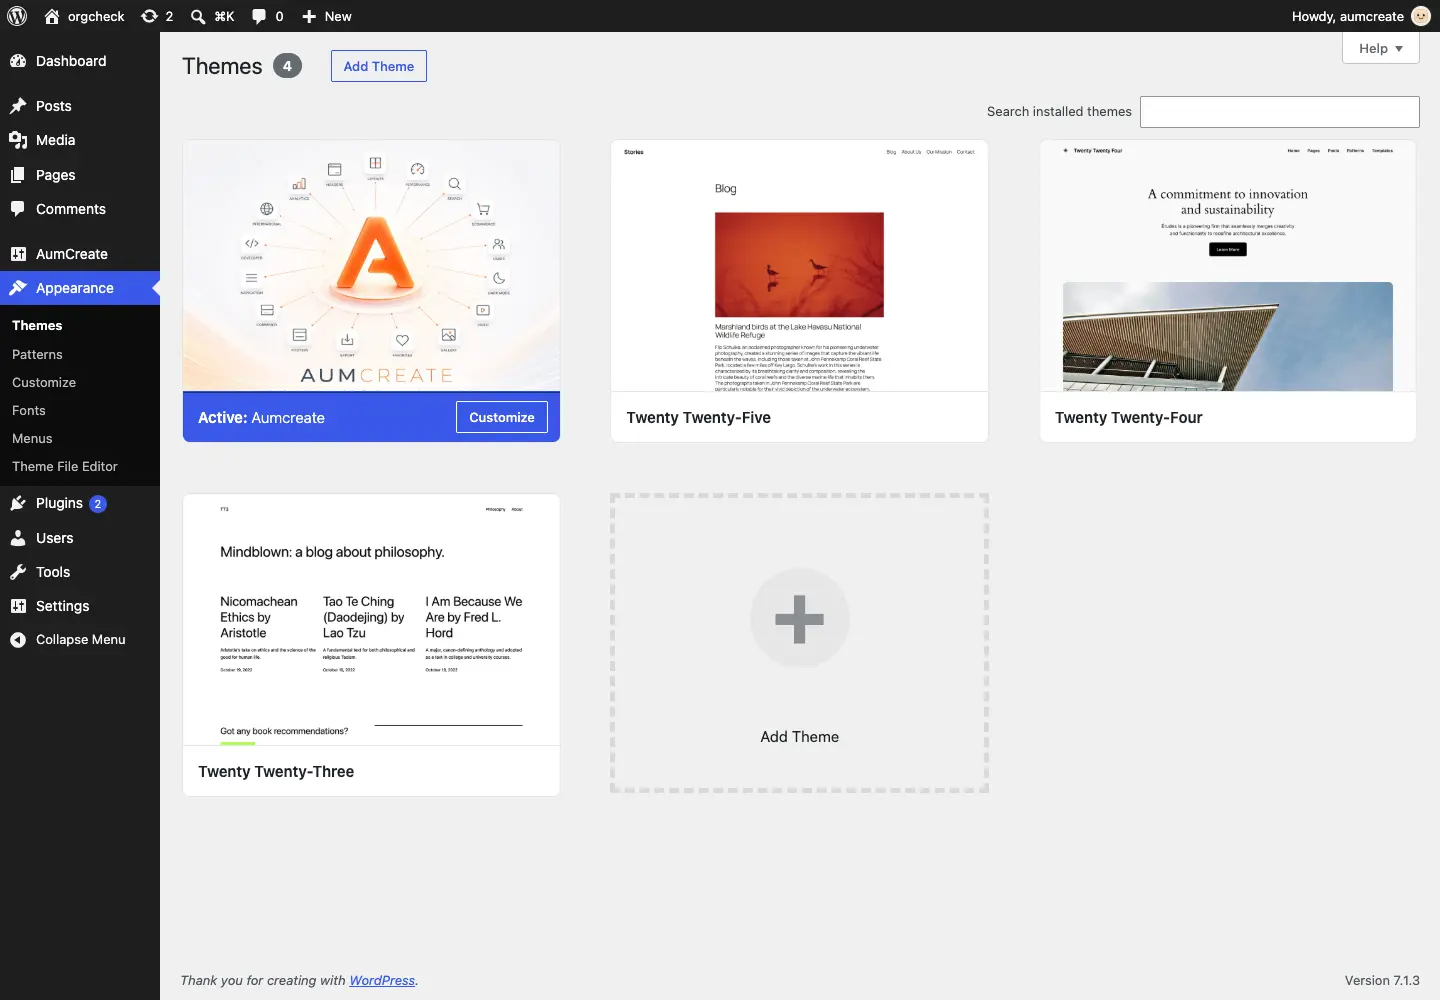Click the Dashboard gauge icon
This screenshot has width=1440, height=1000.
(x=18, y=61)
